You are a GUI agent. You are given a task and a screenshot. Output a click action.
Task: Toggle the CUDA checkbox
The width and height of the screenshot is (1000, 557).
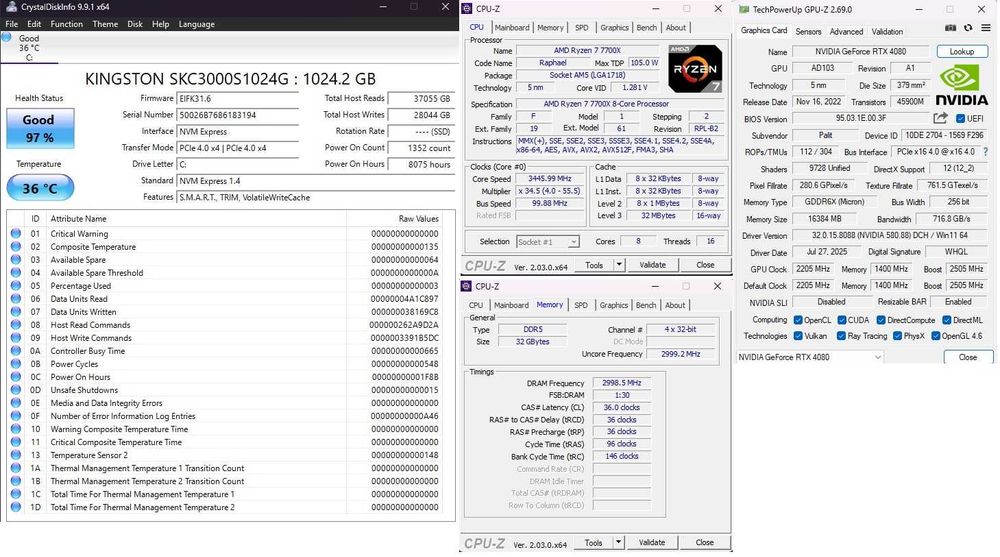coord(842,320)
